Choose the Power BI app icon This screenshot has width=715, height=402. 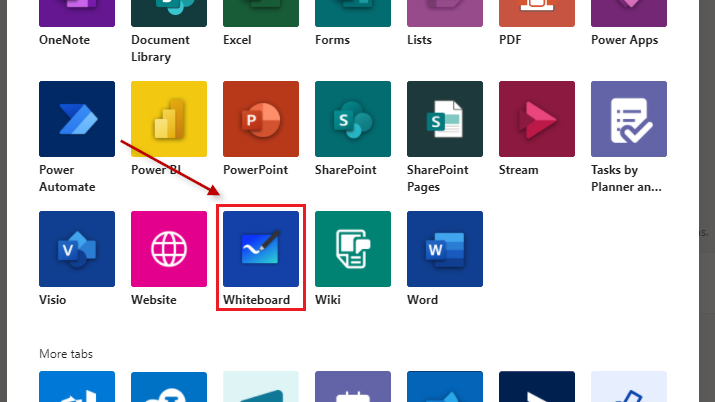coord(169,119)
